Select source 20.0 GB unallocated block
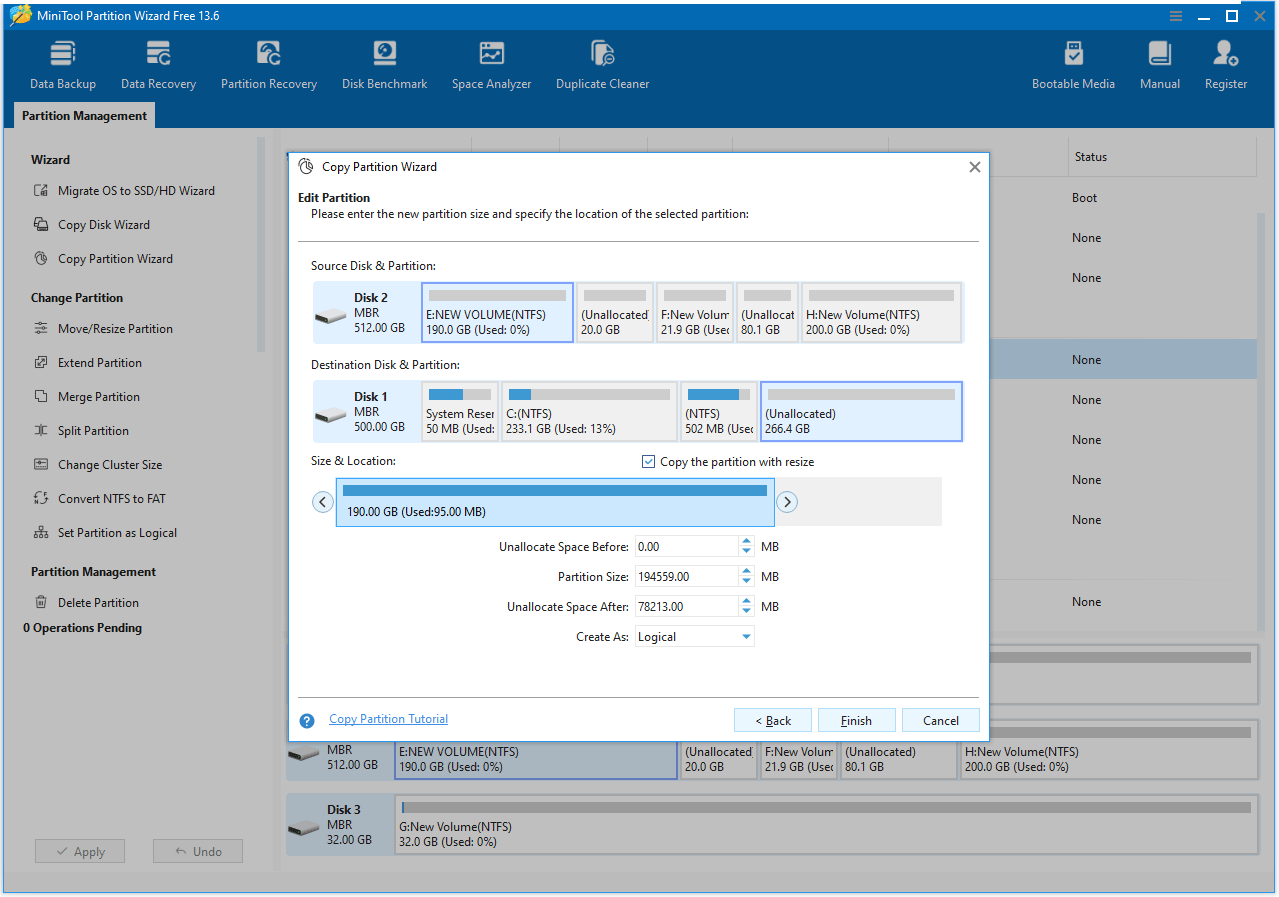The image size is (1279, 897). (615, 313)
